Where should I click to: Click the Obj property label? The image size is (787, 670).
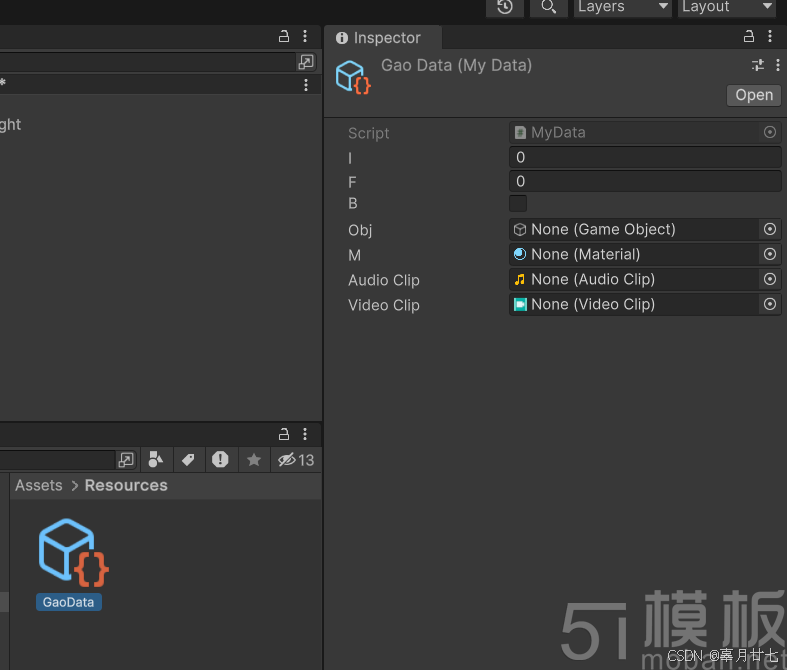(360, 230)
